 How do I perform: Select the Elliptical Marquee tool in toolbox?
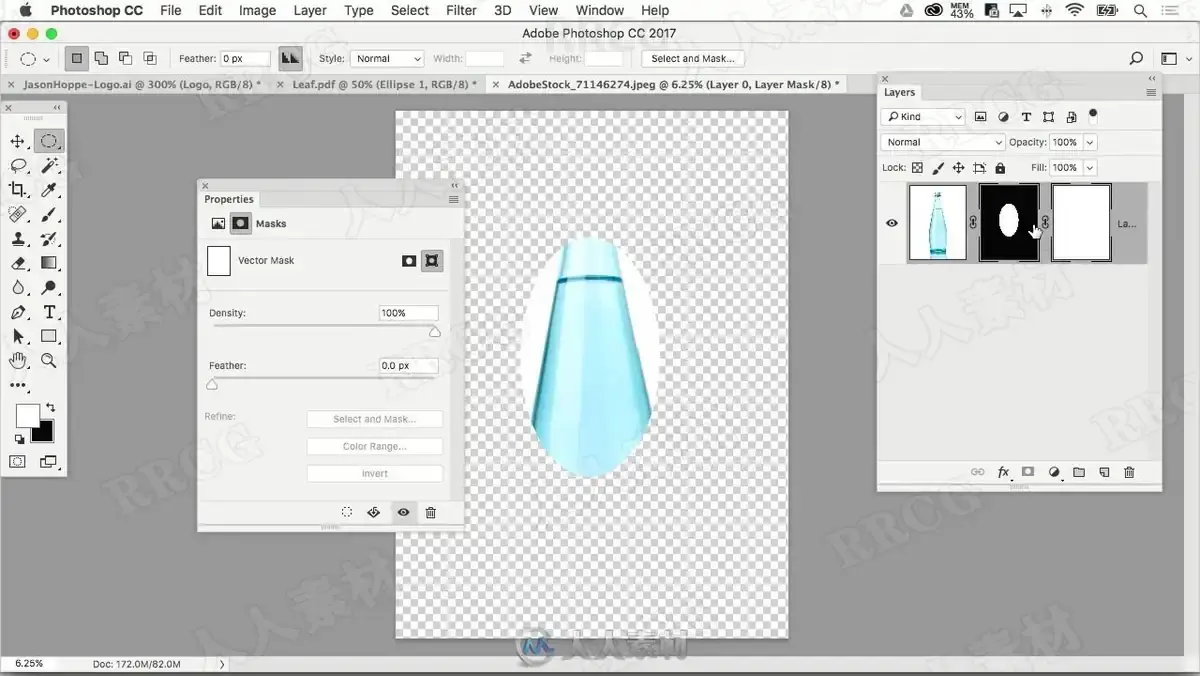coord(48,141)
